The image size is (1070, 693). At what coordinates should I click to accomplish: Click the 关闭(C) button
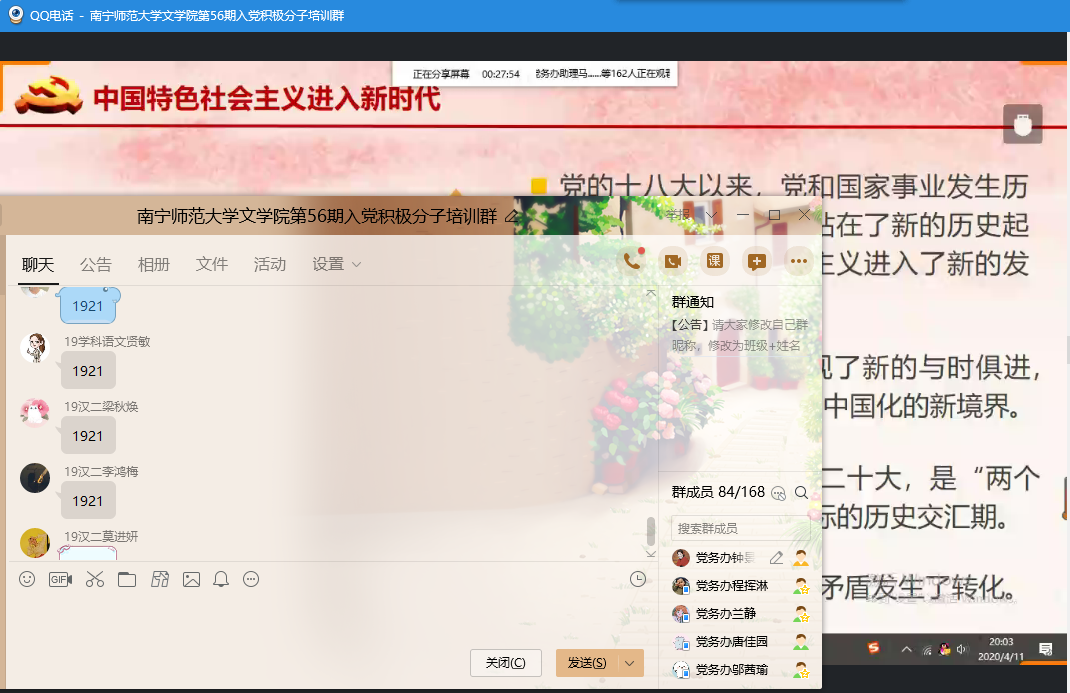pyautogui.click(x=505, y=663)
